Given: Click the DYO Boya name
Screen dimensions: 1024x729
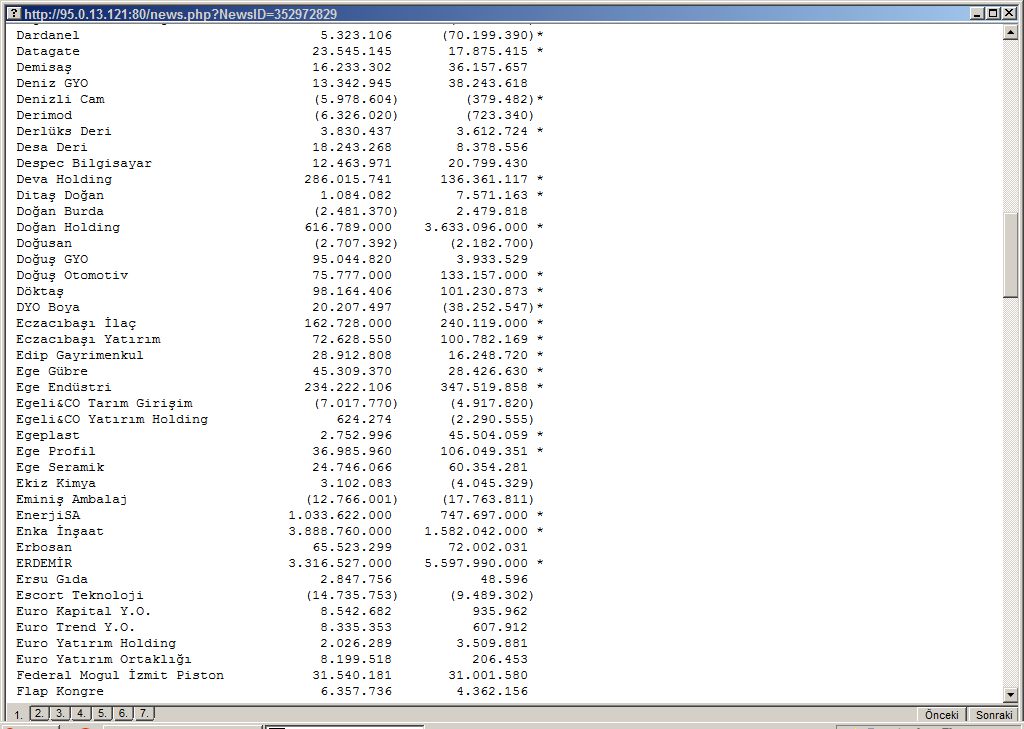Looking at the screenshot, I should pos(48,307).
